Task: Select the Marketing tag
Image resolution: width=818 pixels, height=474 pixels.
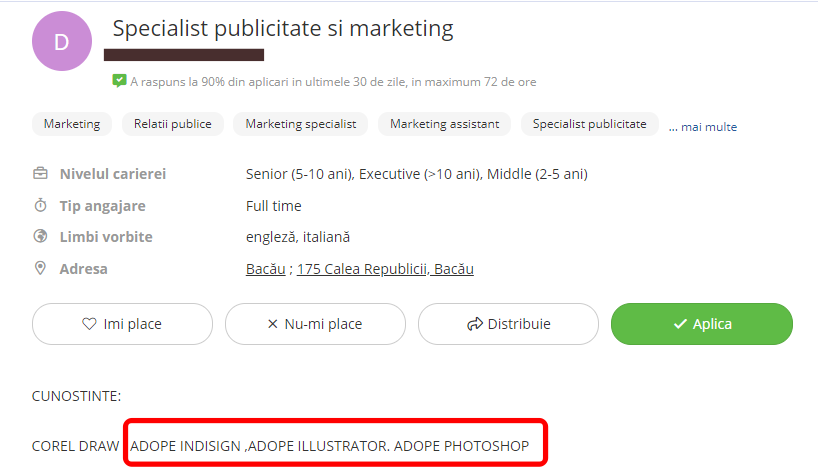Action: pos(72,124)
